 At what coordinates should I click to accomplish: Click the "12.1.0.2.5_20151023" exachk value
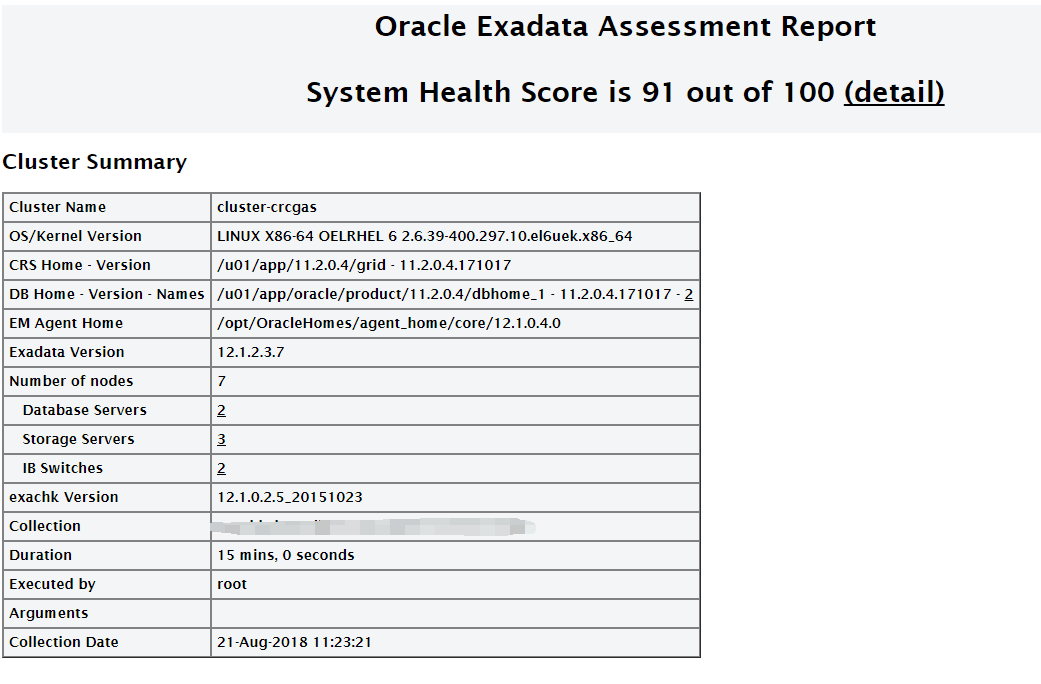tap(290, 497)
